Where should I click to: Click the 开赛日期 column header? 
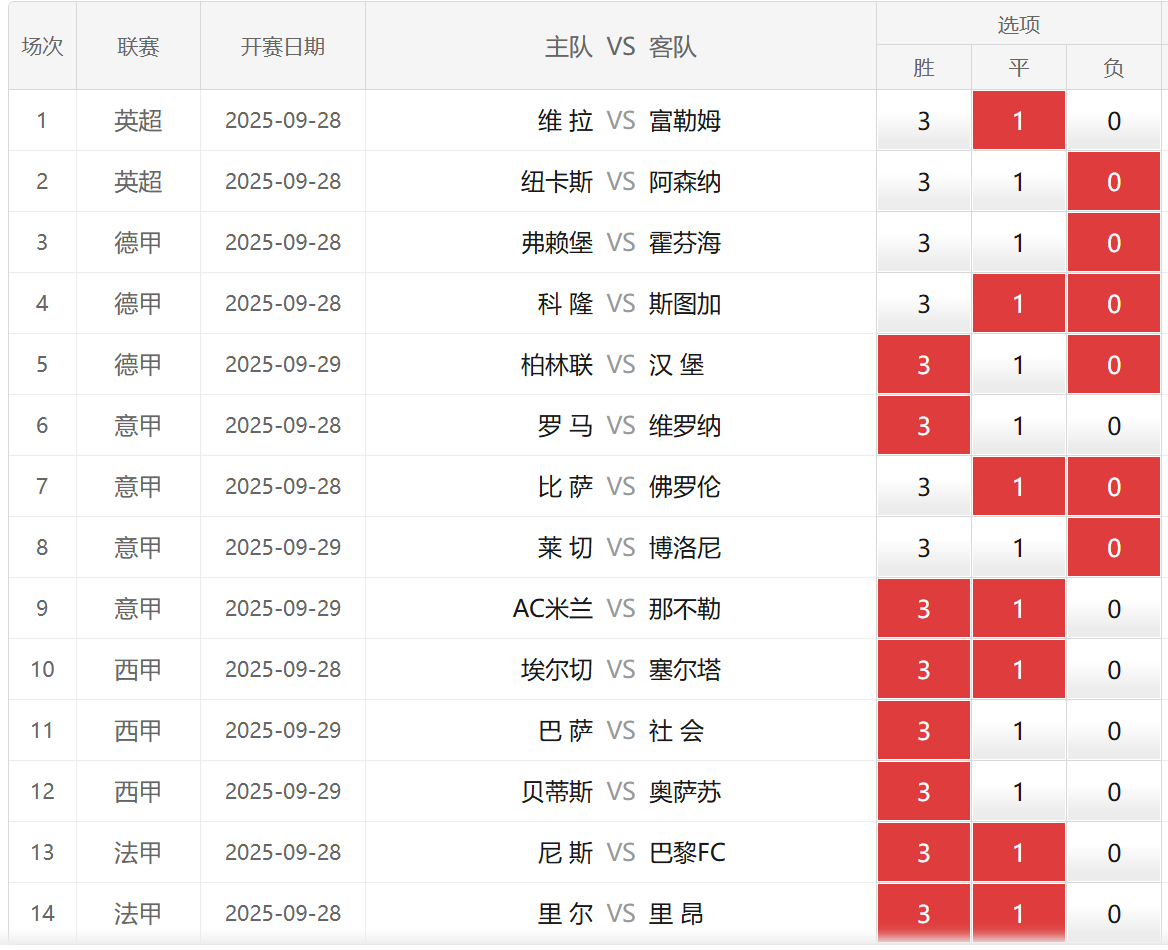coord(283,47)
